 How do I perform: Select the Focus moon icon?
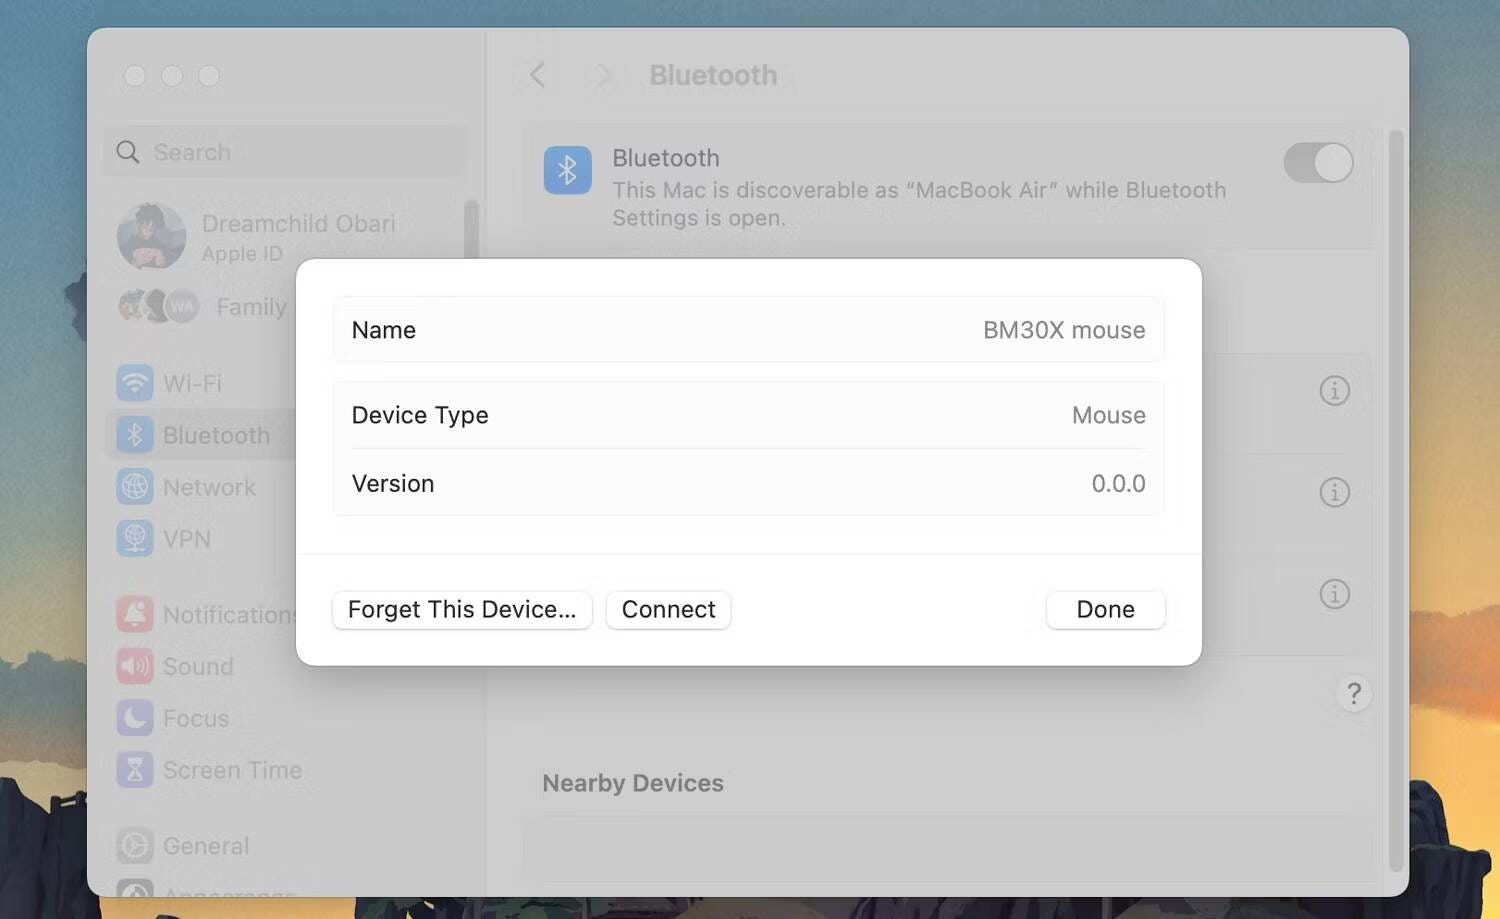point(134,718)
